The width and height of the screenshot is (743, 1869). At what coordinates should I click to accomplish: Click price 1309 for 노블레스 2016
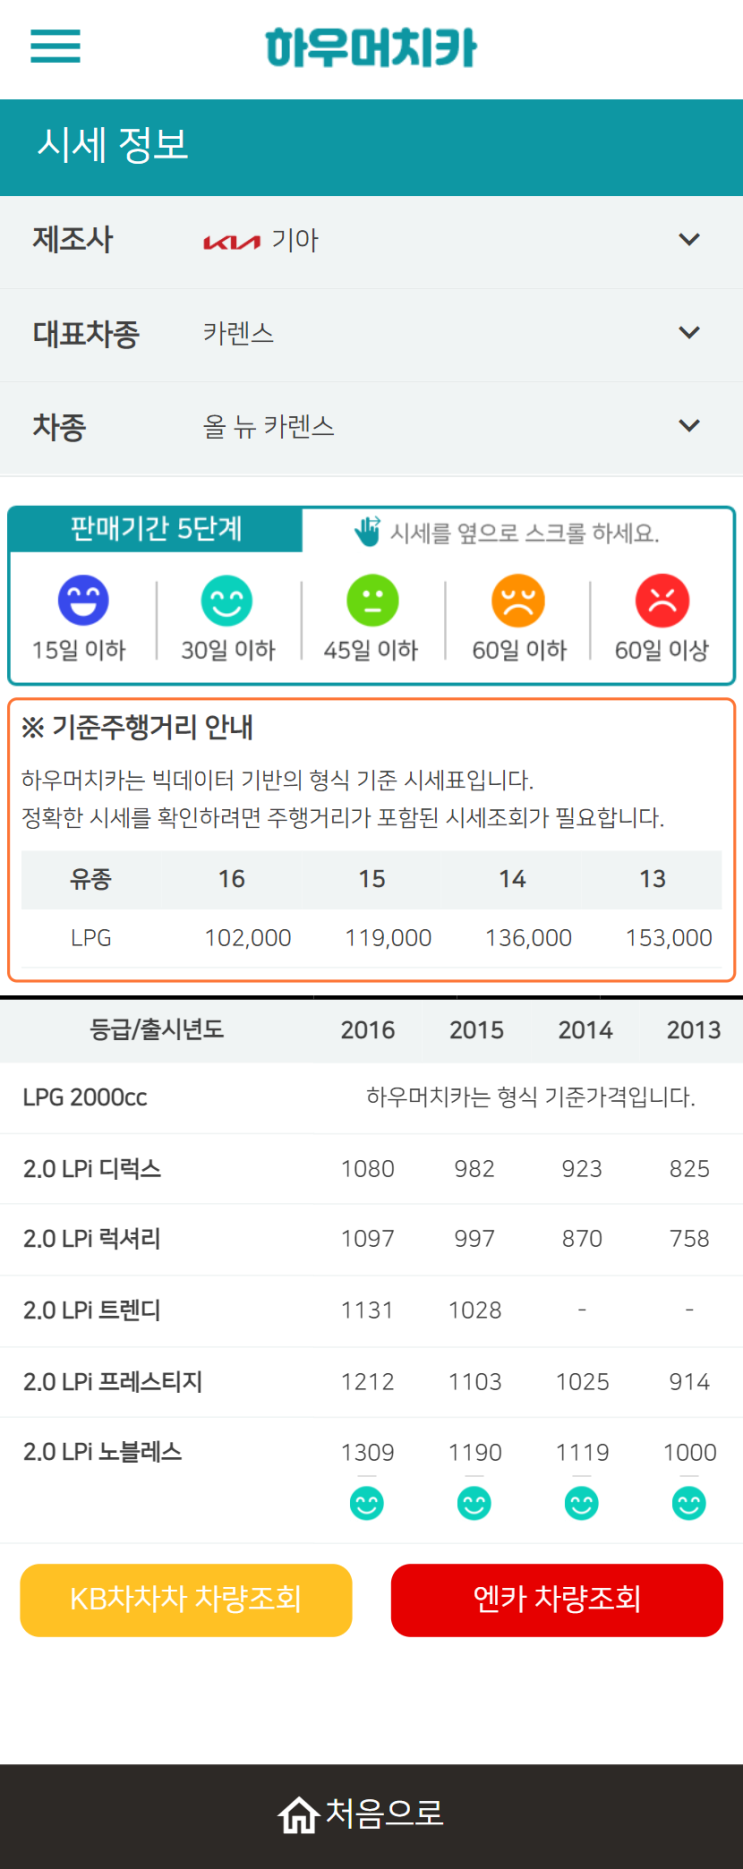tap(368, 1453)
